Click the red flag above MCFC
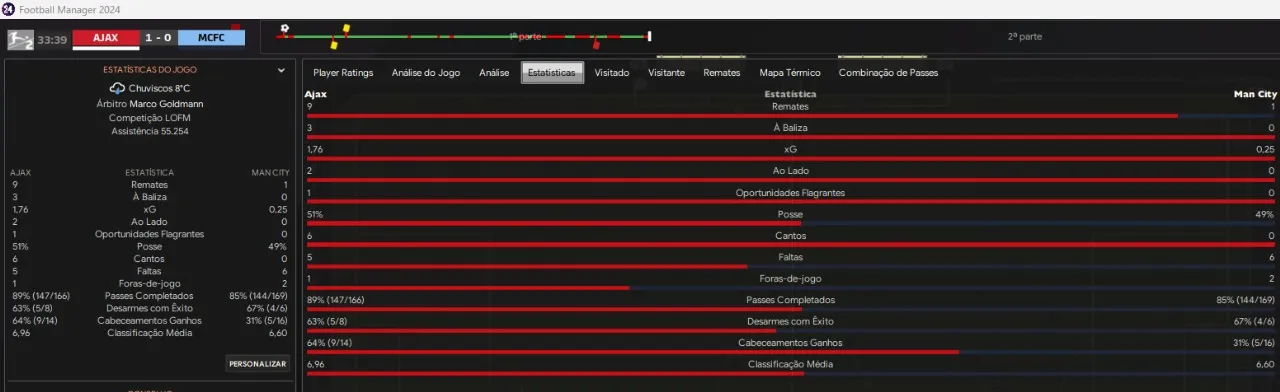The width and height of the screenshot is (1280, 392). point(236,27)
